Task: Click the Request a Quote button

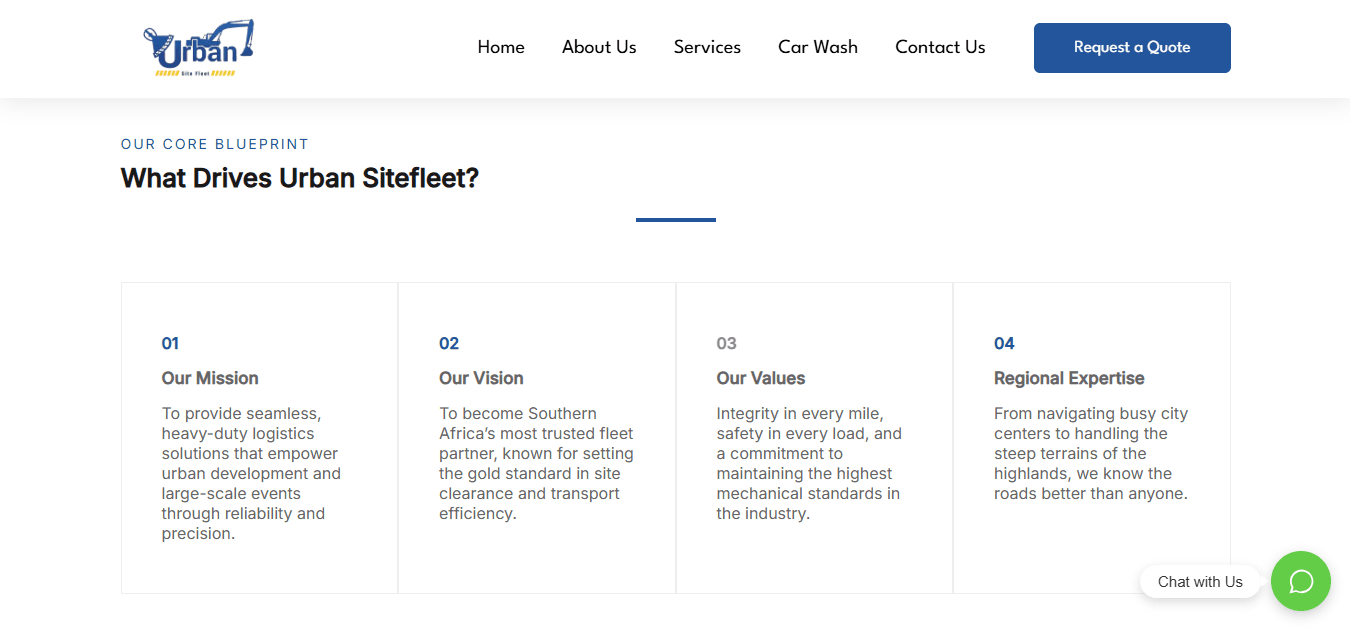Action: pyautogui.click(x=1131, y=47)
